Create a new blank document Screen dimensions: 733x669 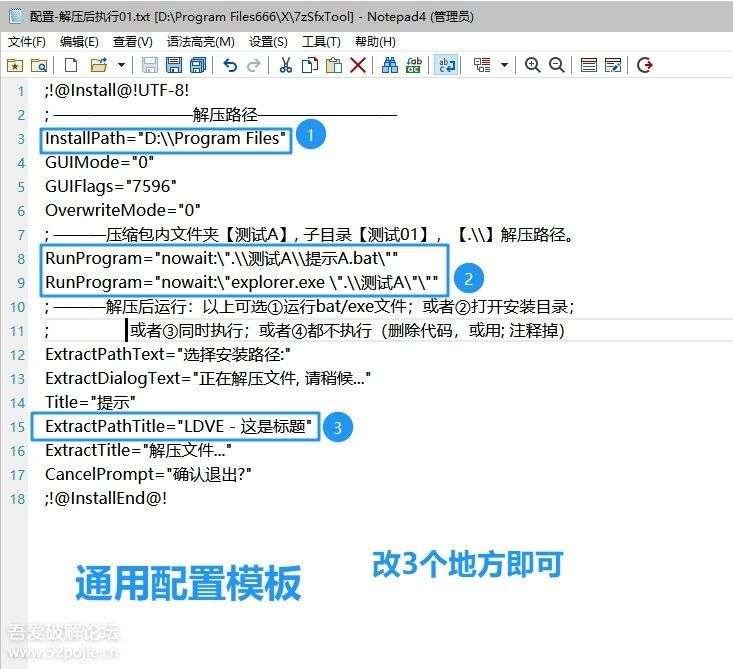pos(71,65)
